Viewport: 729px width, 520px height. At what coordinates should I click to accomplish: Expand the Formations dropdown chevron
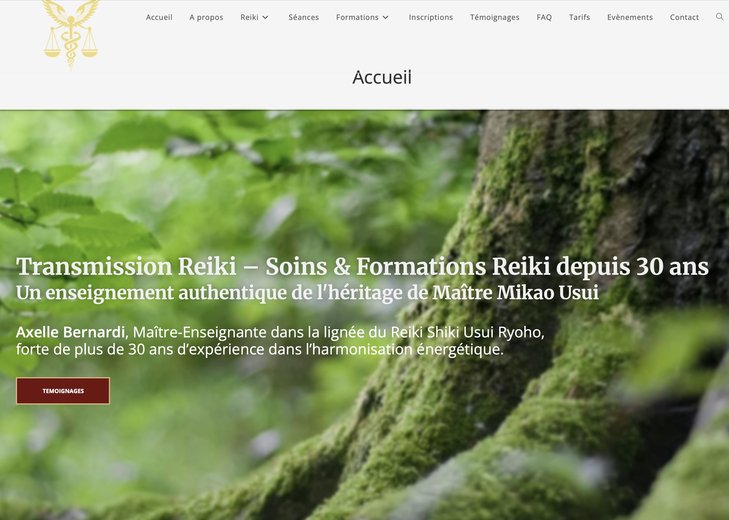coord(385,17)
